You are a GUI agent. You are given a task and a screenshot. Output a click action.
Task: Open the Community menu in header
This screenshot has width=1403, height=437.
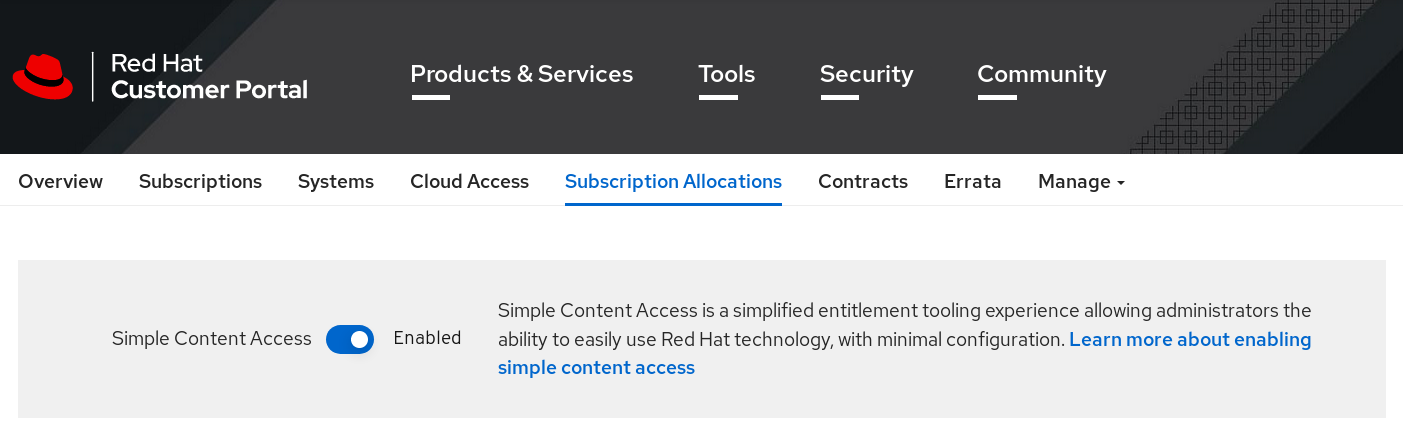[1041, 74]
